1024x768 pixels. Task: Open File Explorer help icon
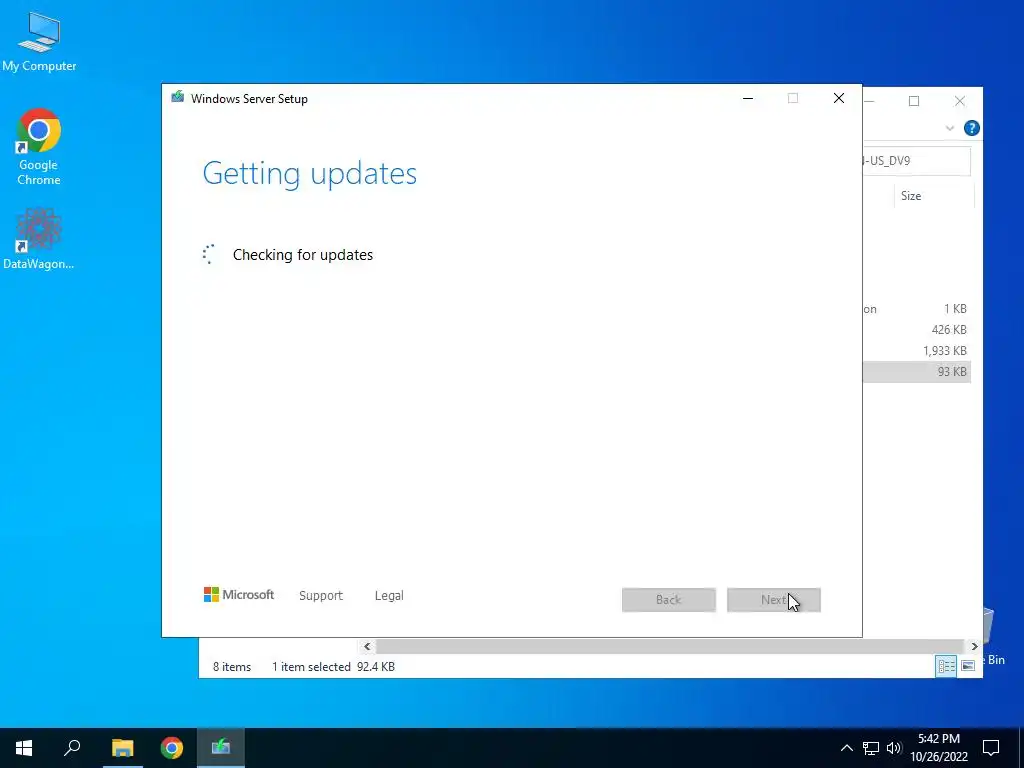[971, 128]
